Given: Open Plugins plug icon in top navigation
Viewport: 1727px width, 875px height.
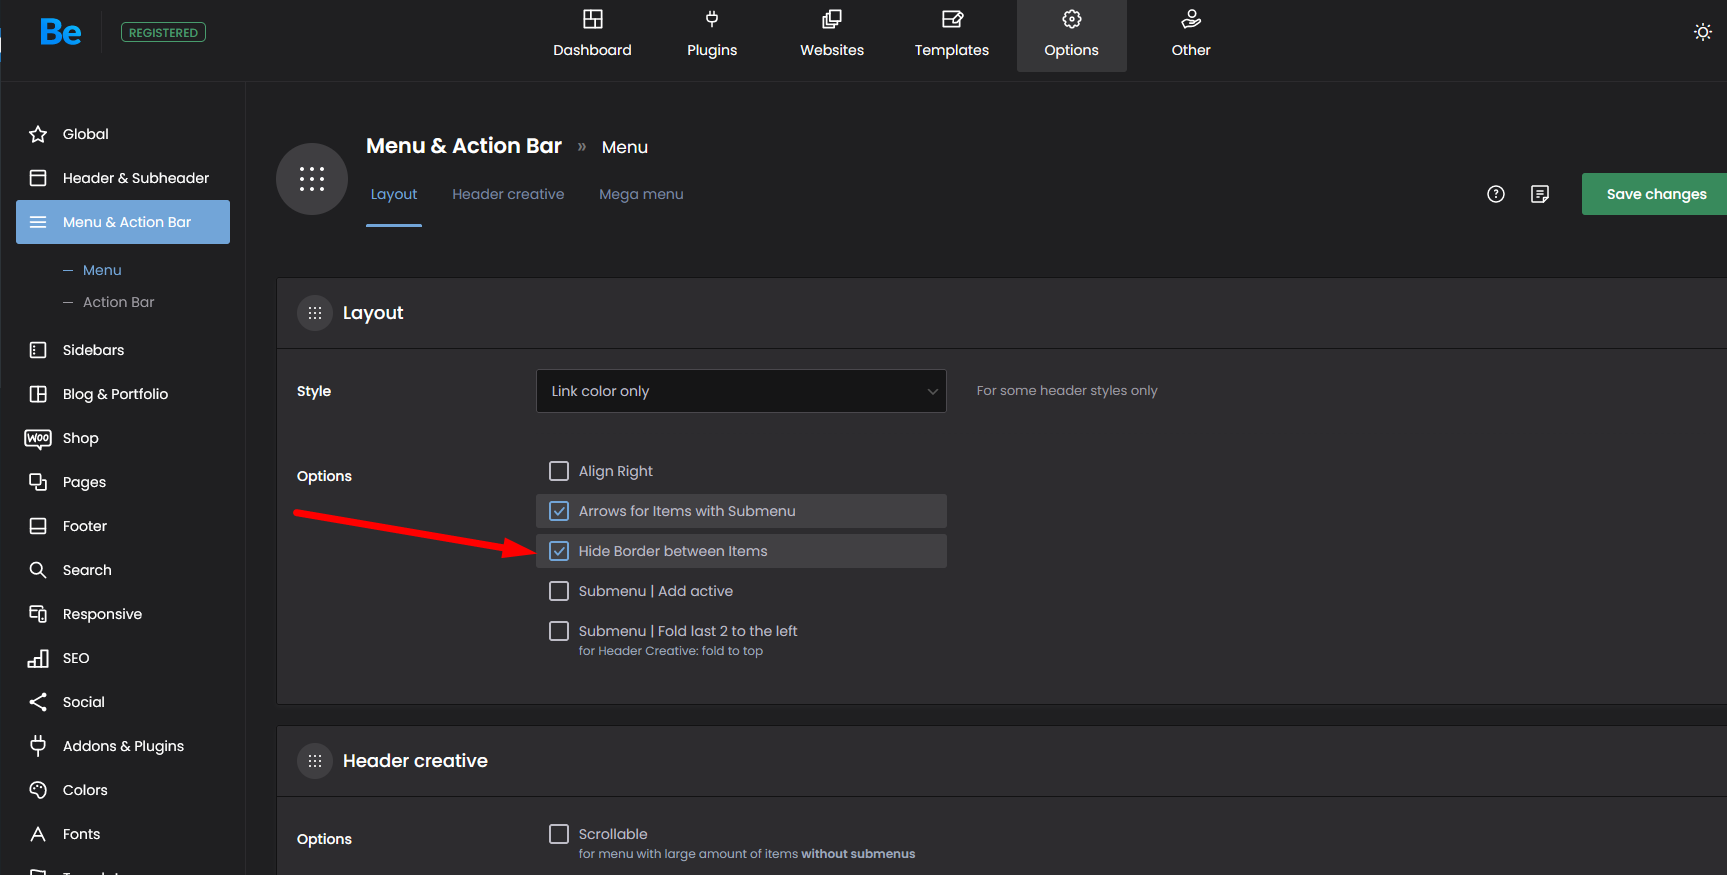Looking at the screenshot, I should [712, 19].
